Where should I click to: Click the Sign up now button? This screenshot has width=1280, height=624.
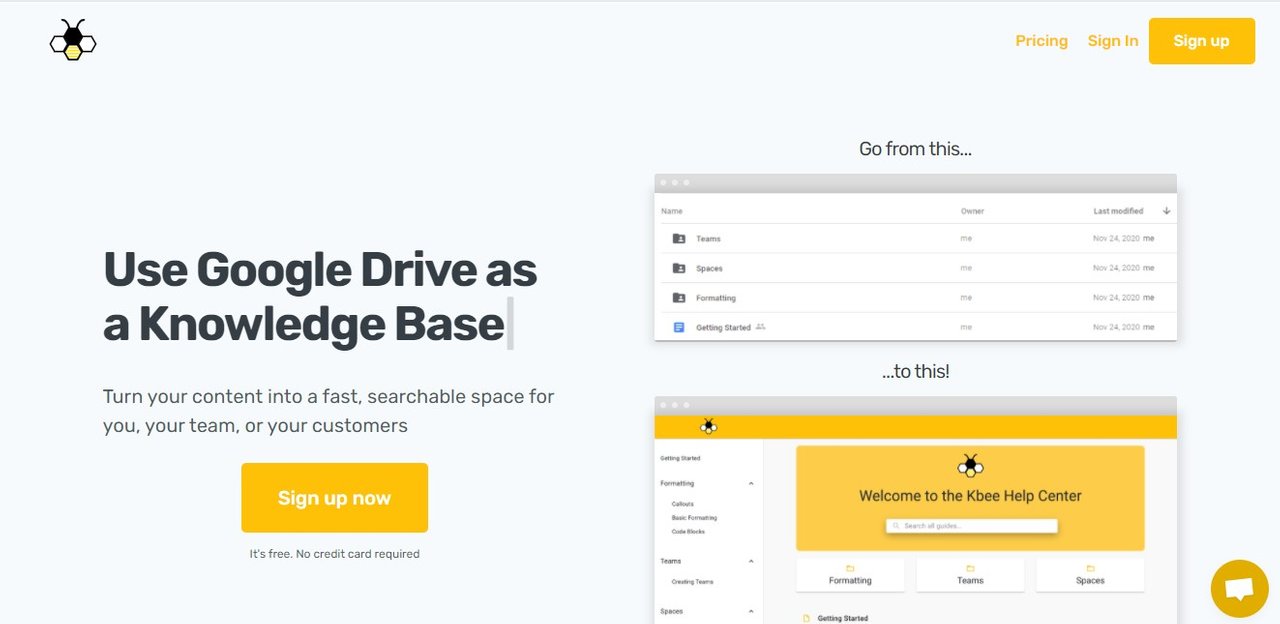coord(334,498)
